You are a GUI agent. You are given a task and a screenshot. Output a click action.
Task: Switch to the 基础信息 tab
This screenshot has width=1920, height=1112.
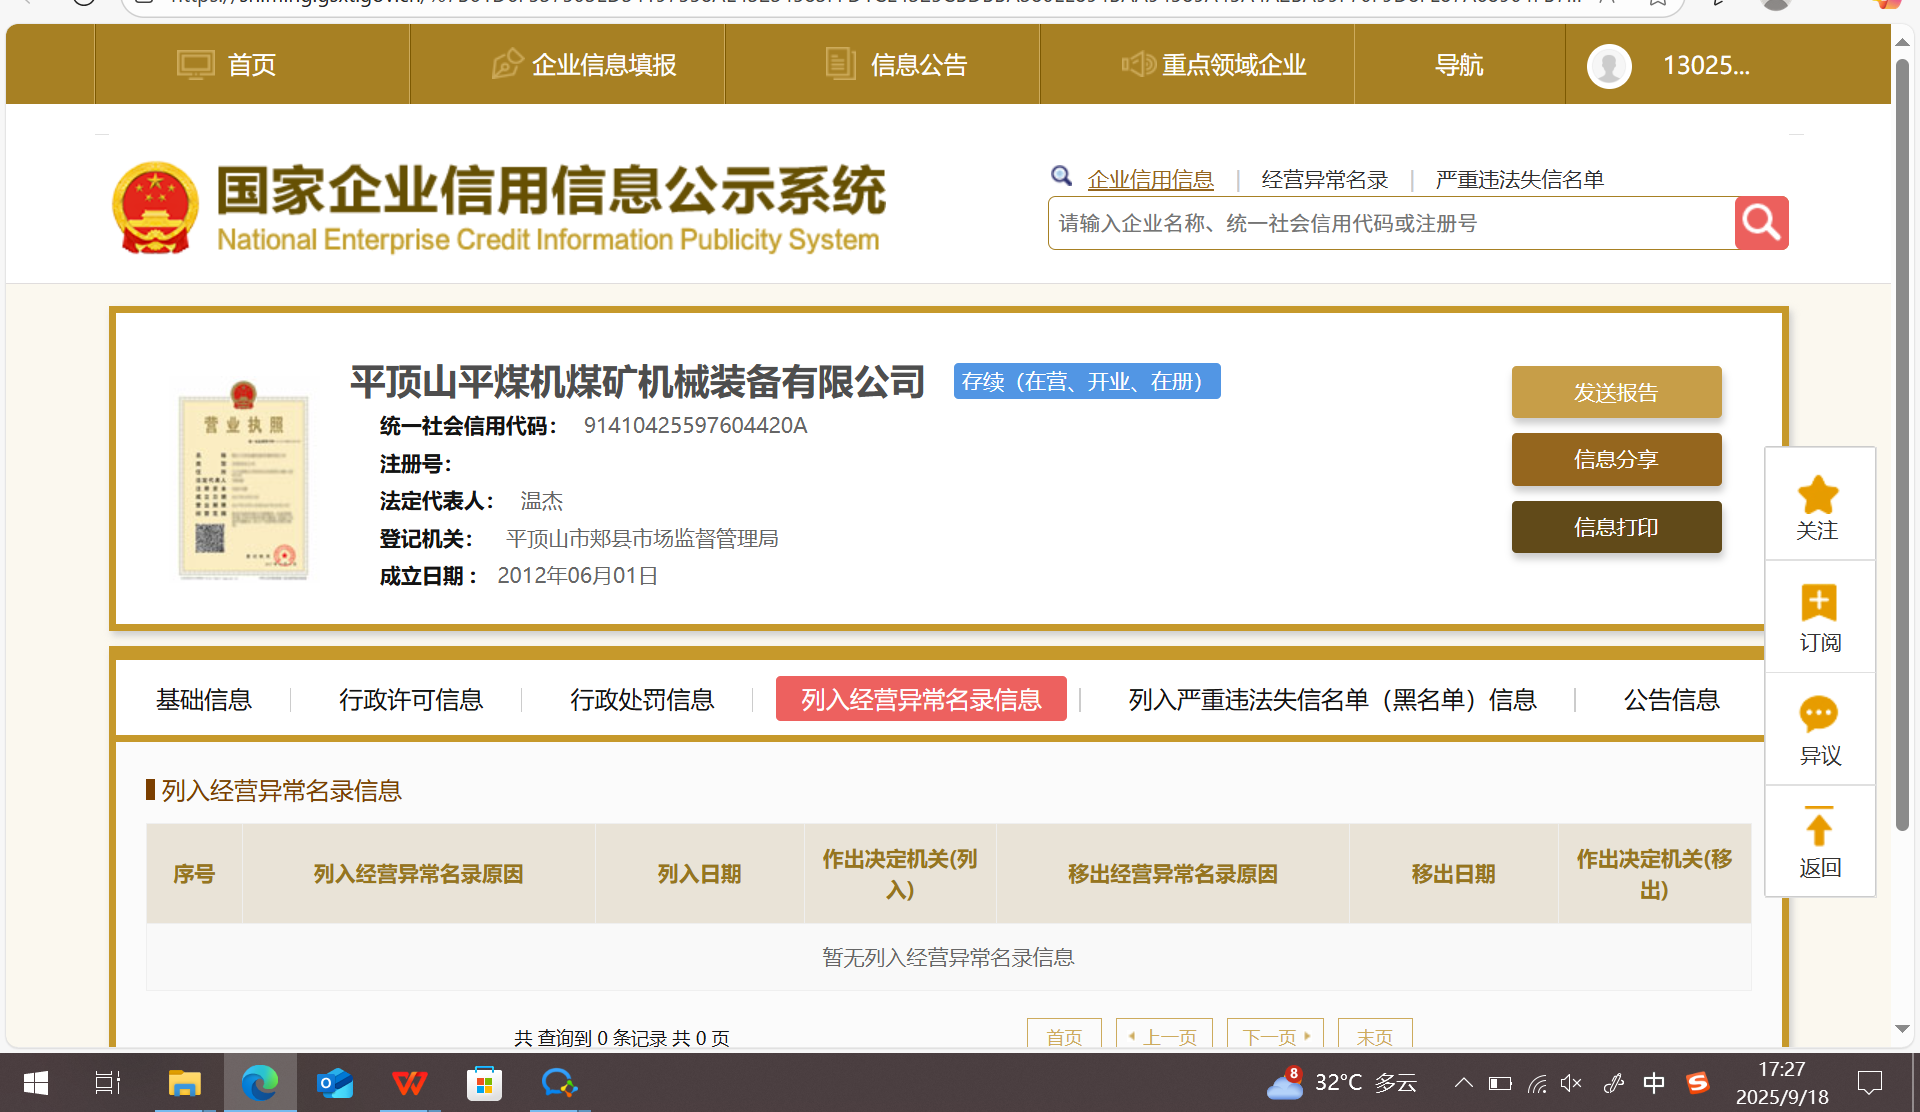click(204, 699)
